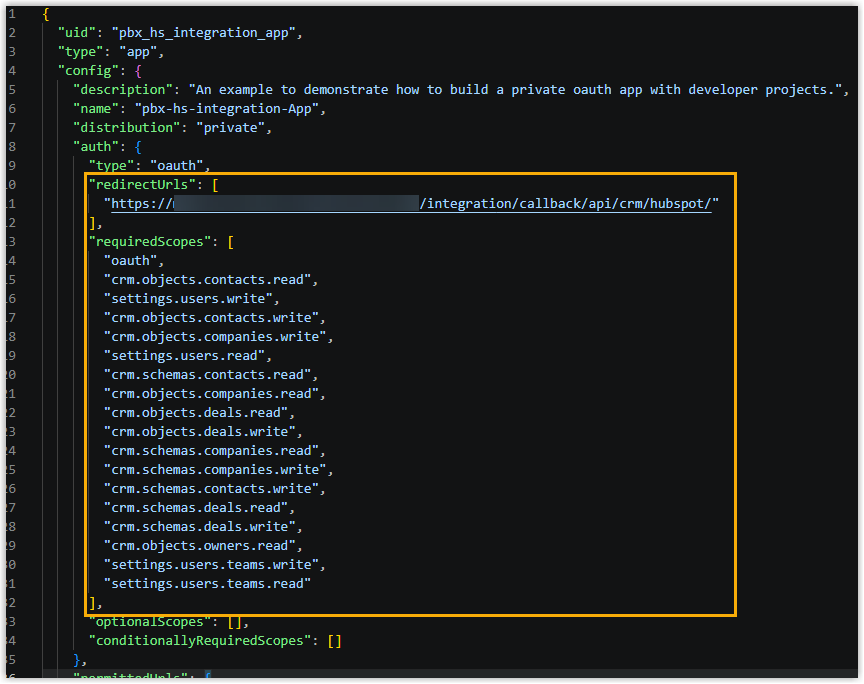864x684 pixels.
Task: Select "crm.objects.owners.read" scope
Action: pyautogui.click(x=200, y=546)
